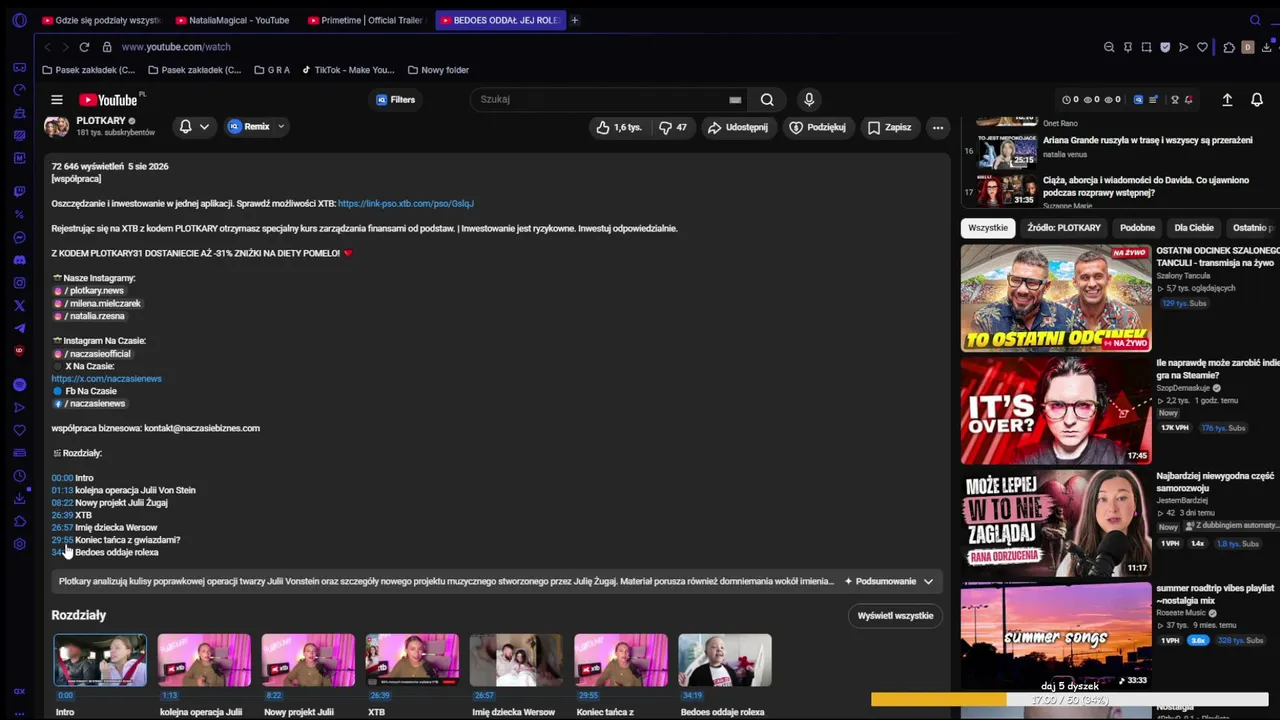Open the PLOTKARY channel avatar

57,127
